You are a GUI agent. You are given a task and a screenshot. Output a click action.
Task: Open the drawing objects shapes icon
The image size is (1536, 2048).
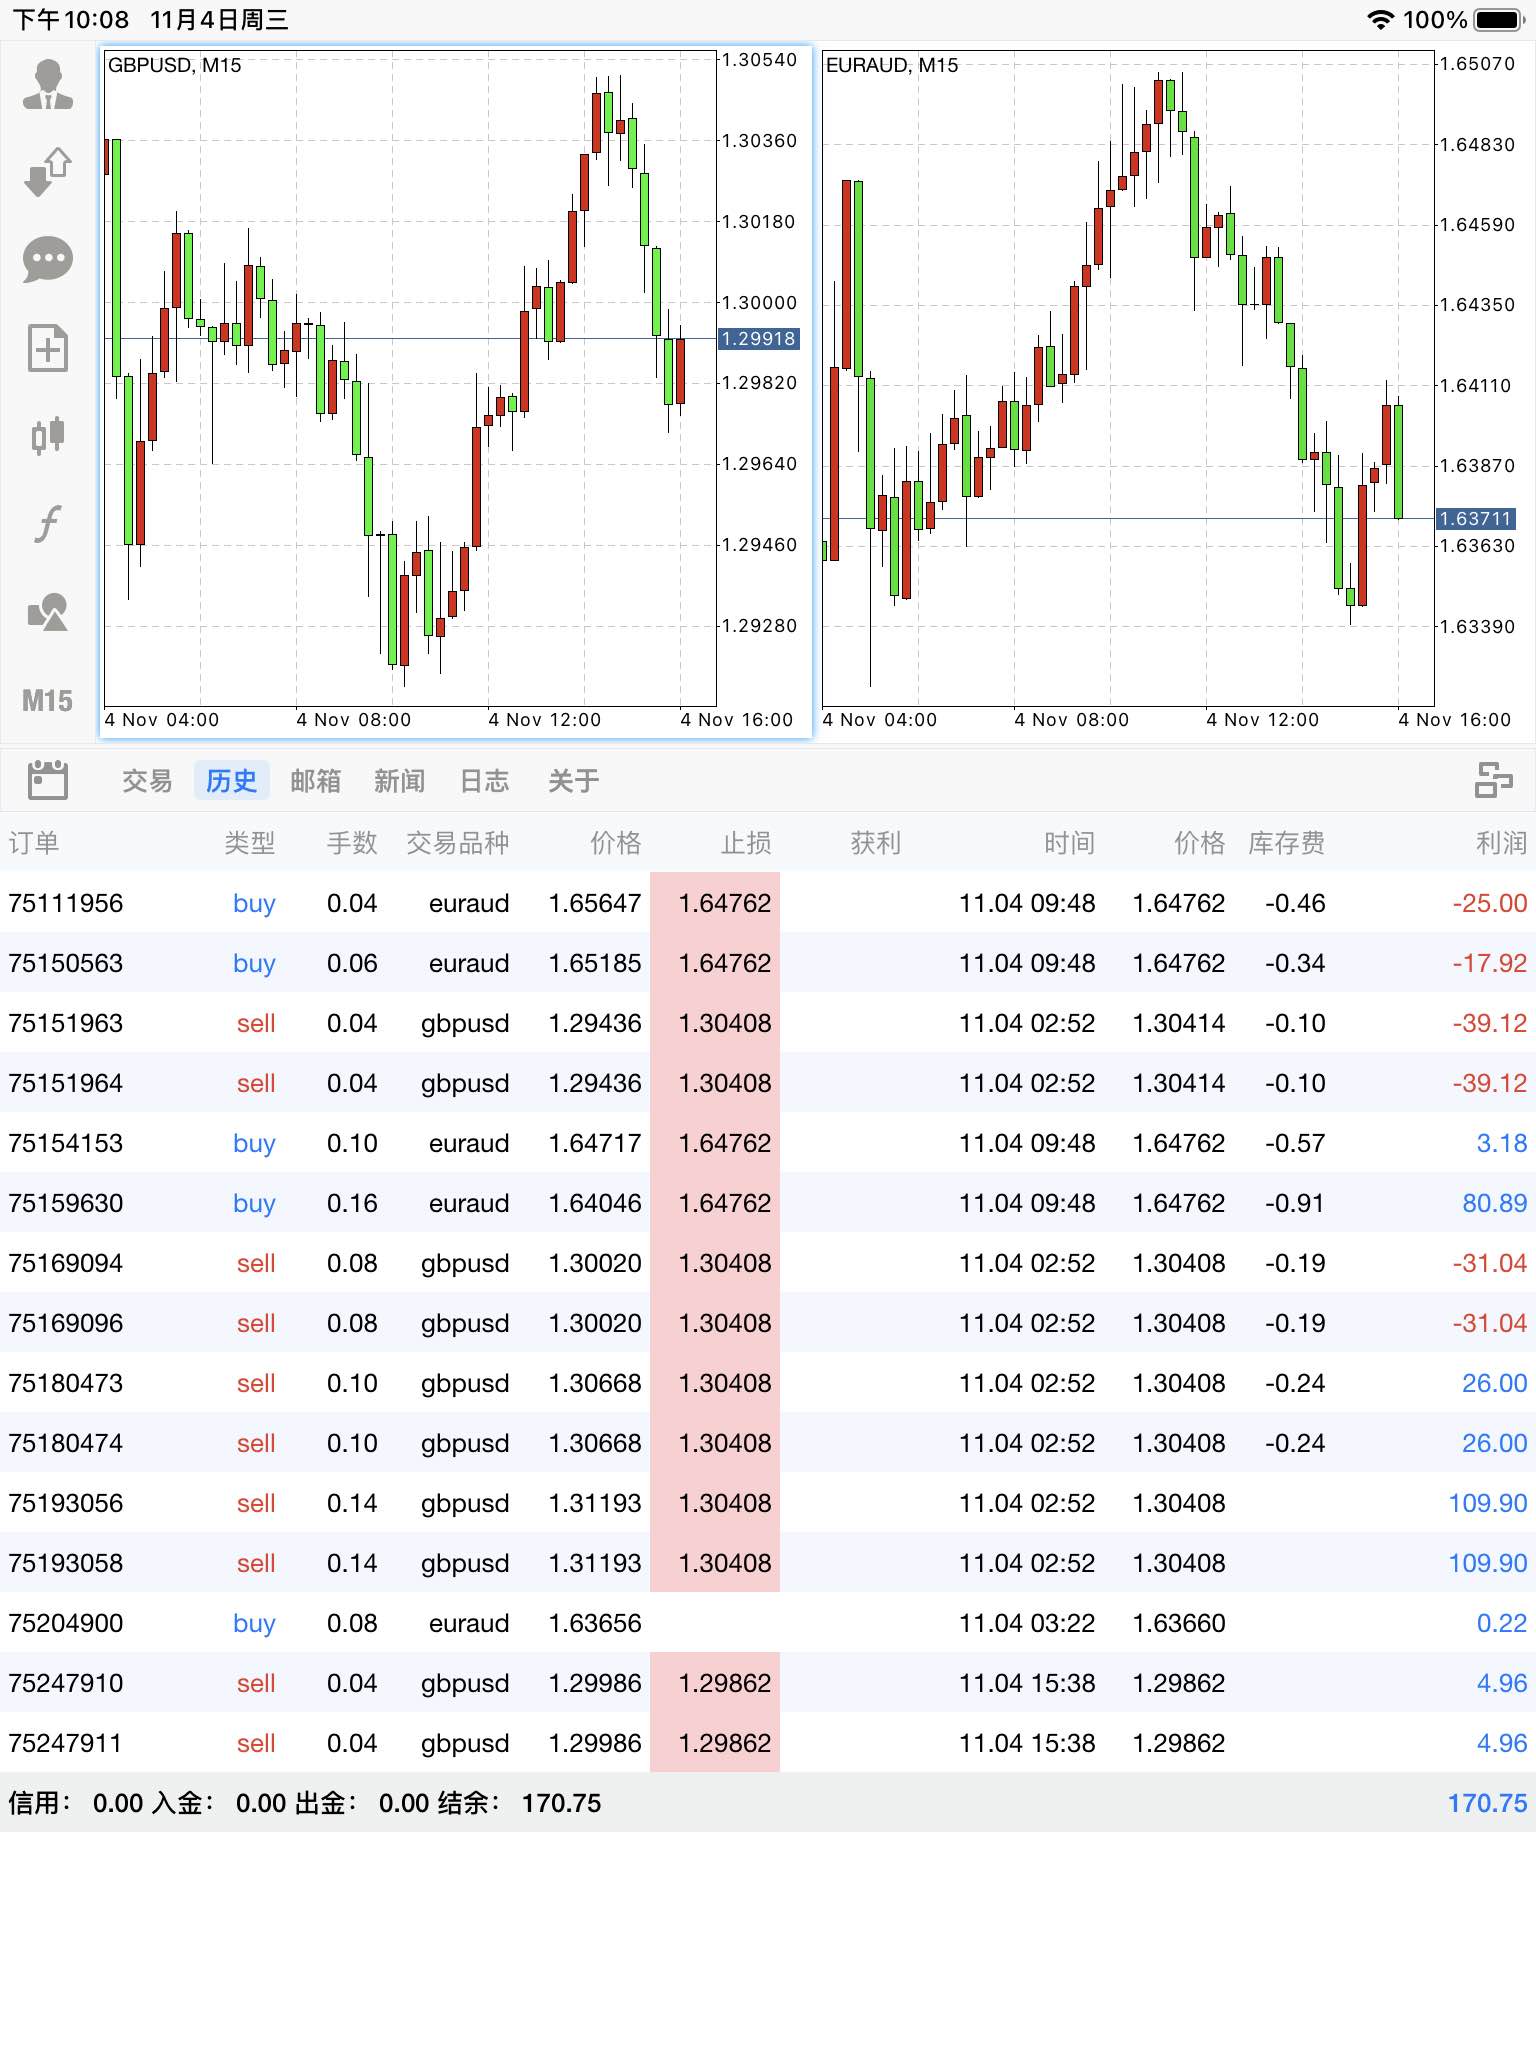click(x=48, y=611)
